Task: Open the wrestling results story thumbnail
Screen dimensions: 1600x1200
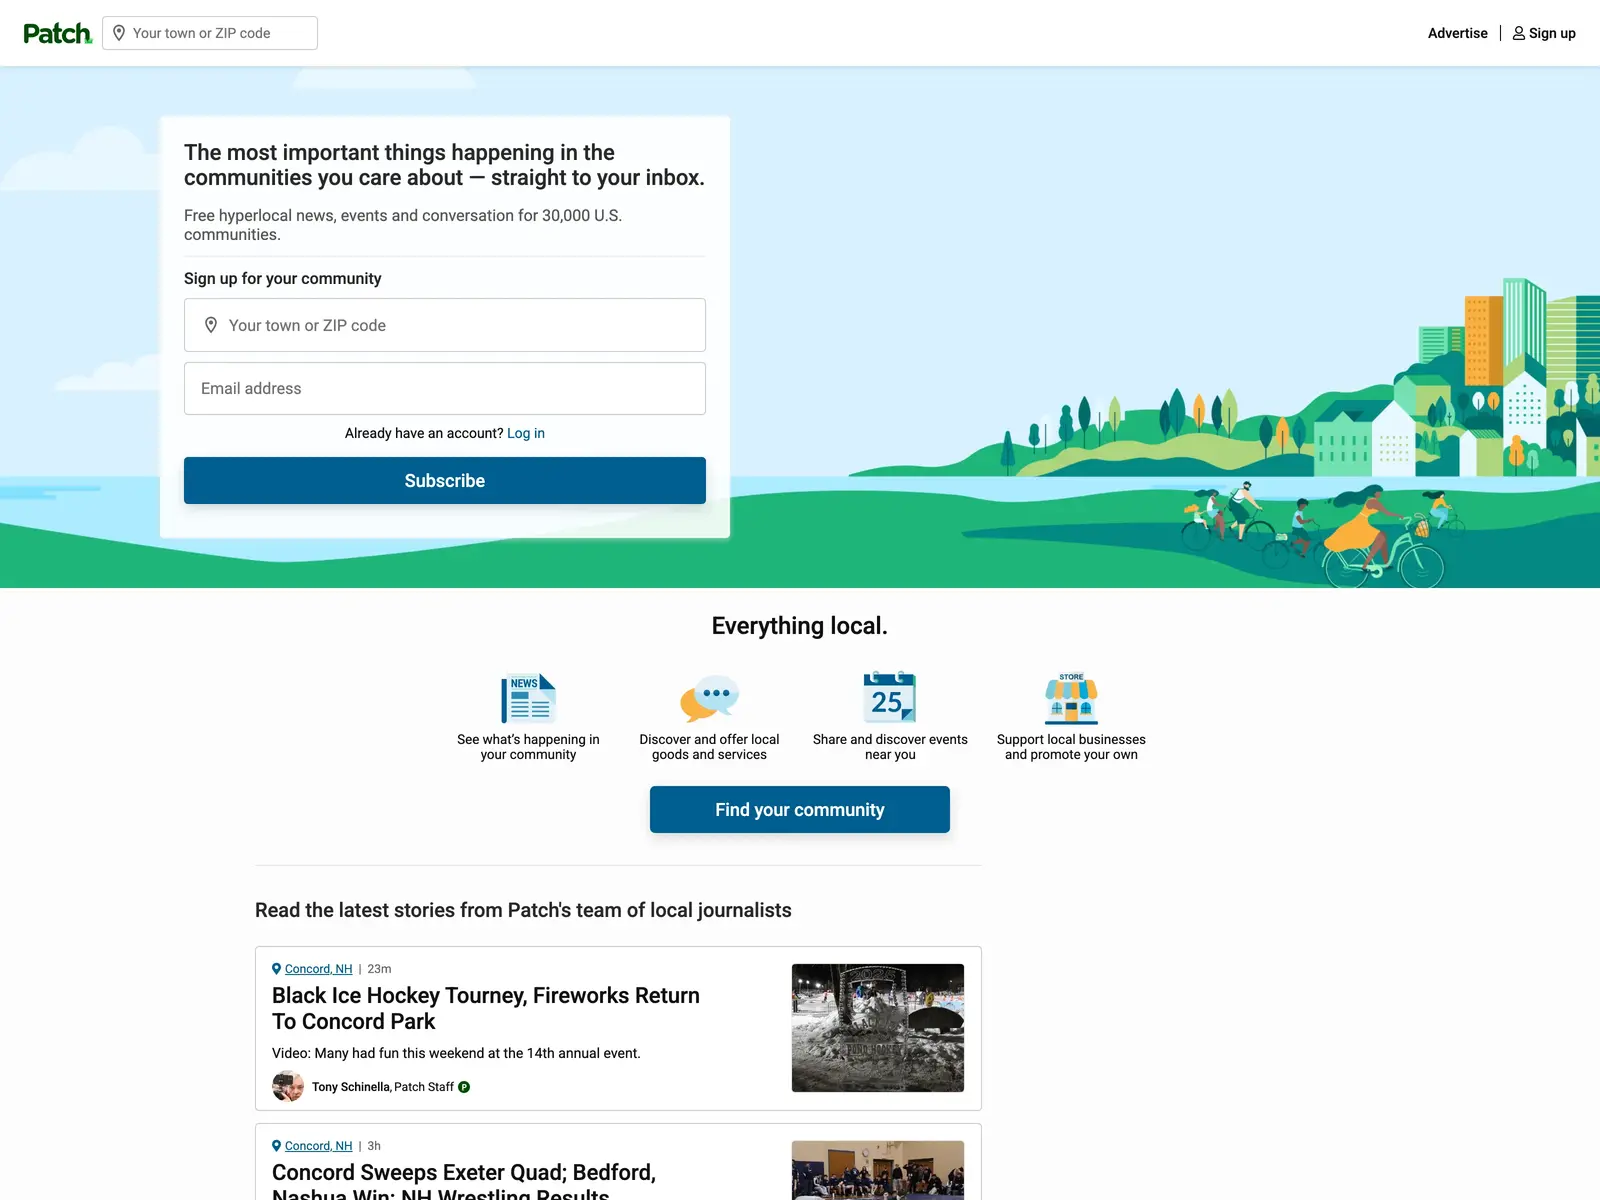Action: tap(878, 1170)
